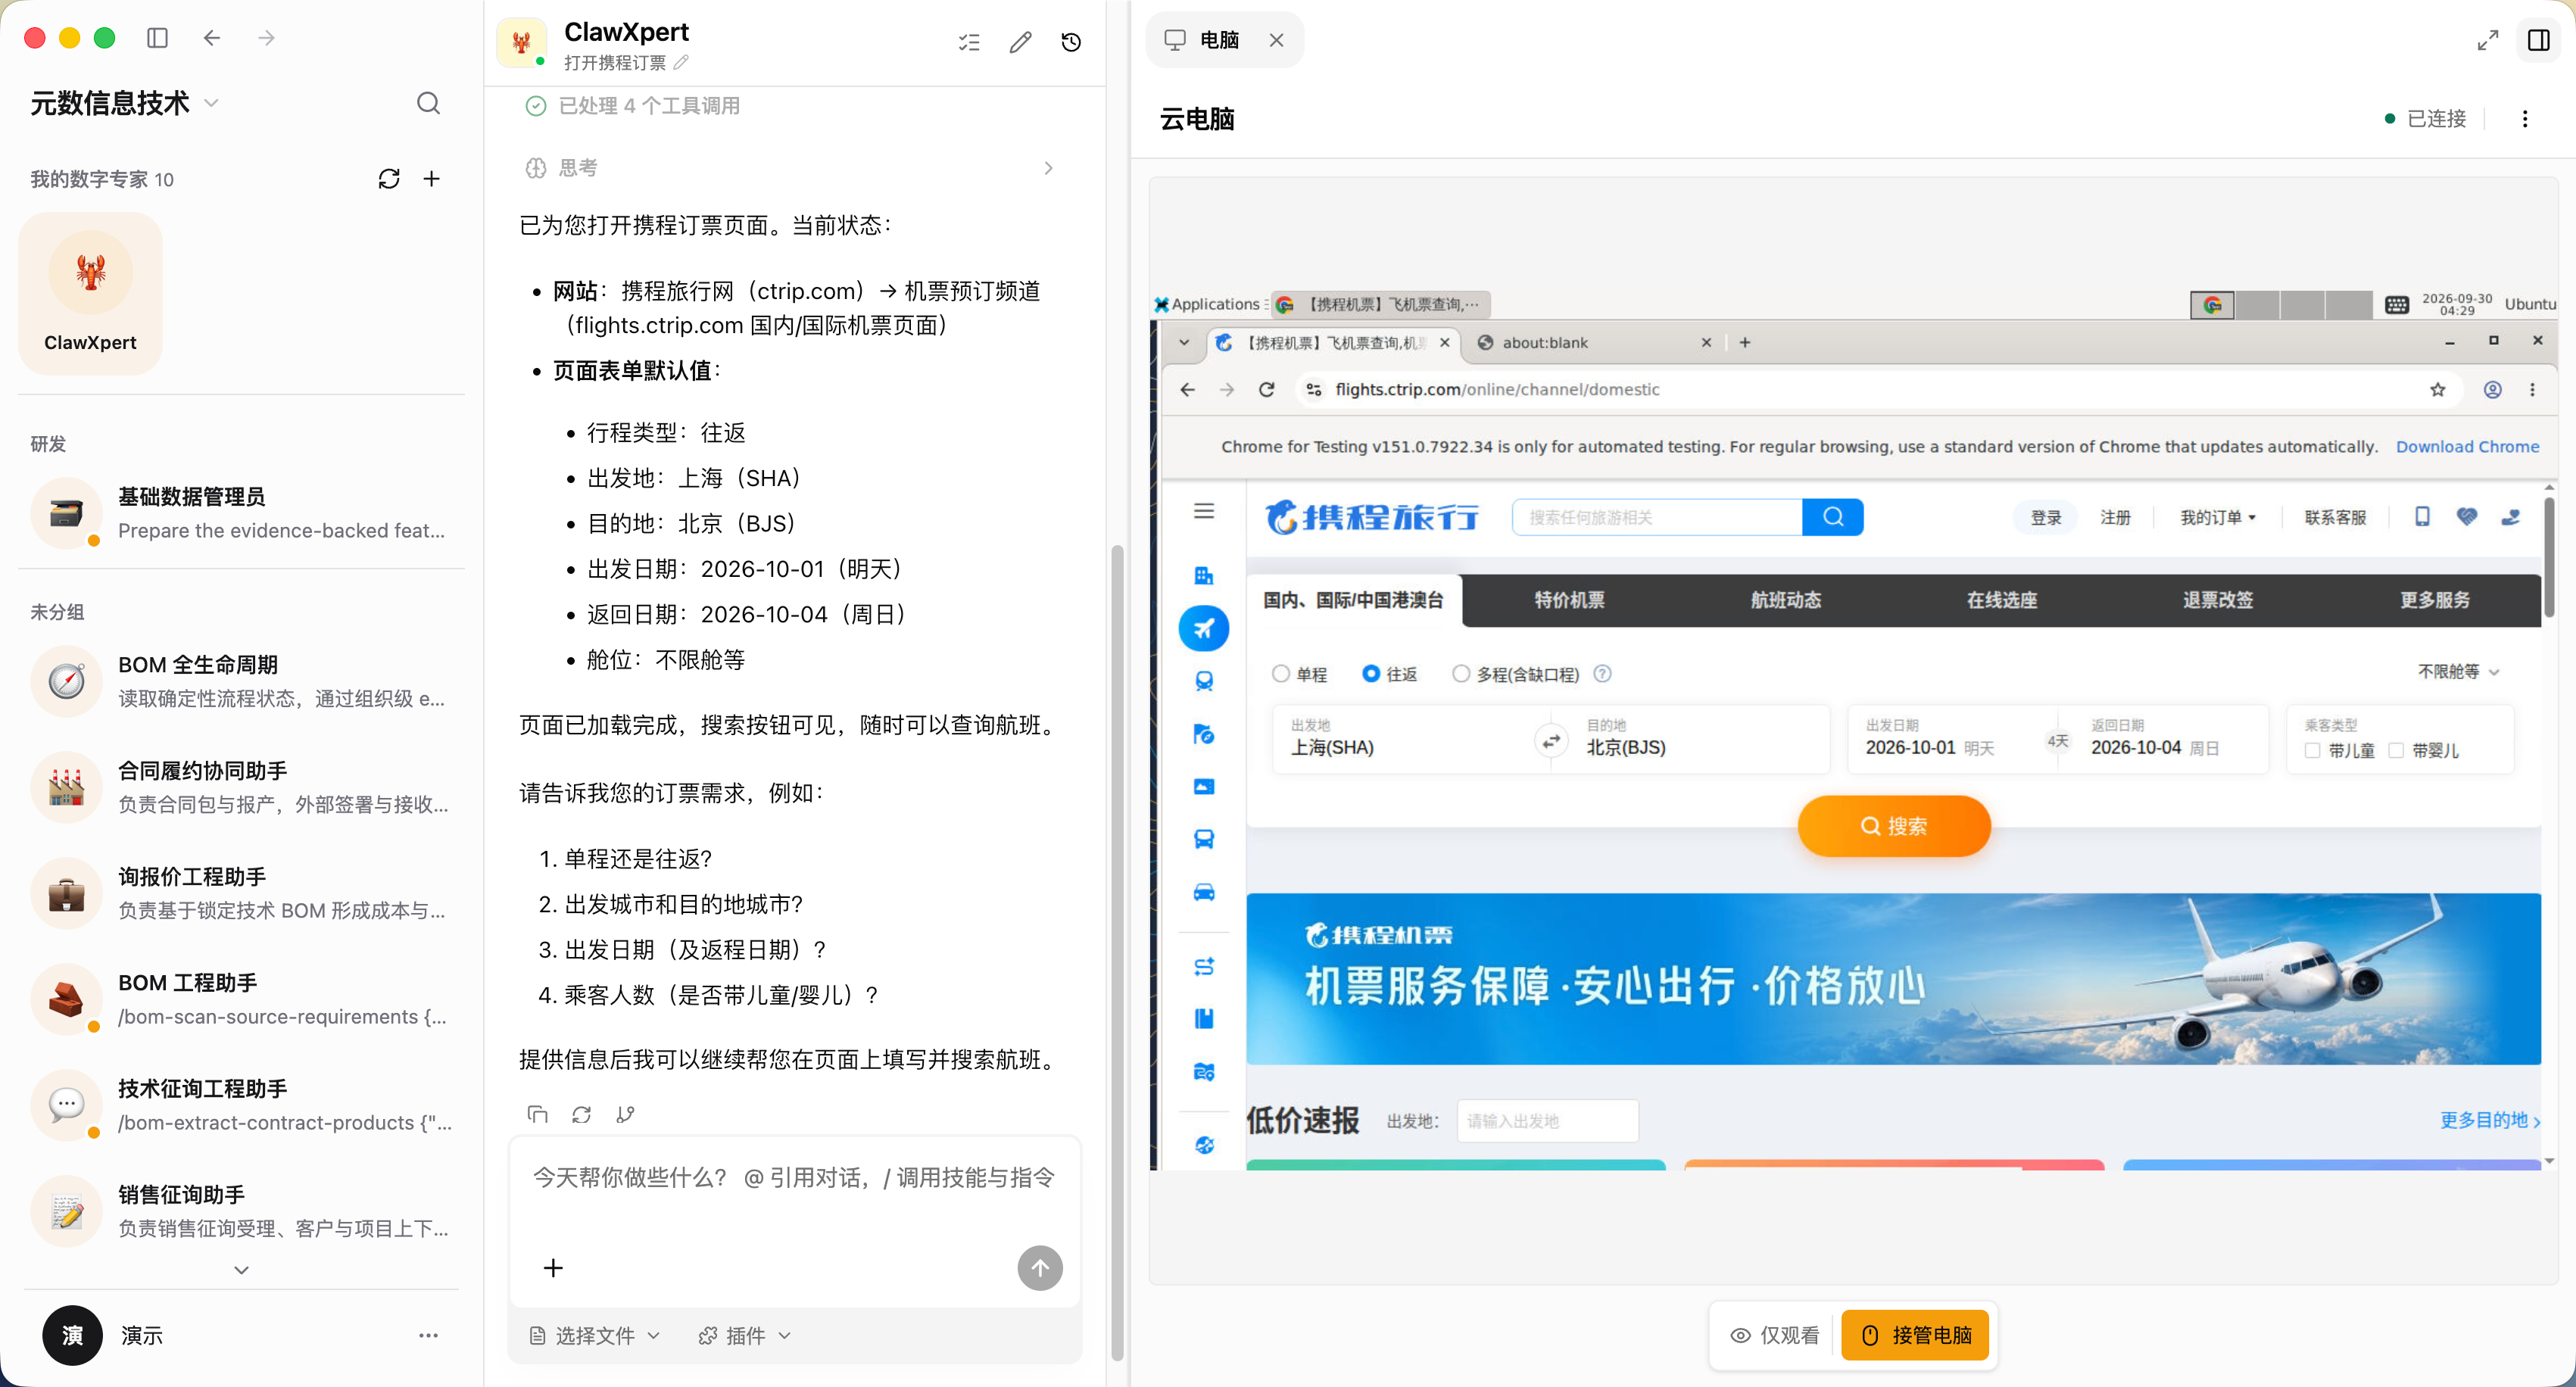Open the hotel icon in Ctrip sidebar

point(1204,575)
